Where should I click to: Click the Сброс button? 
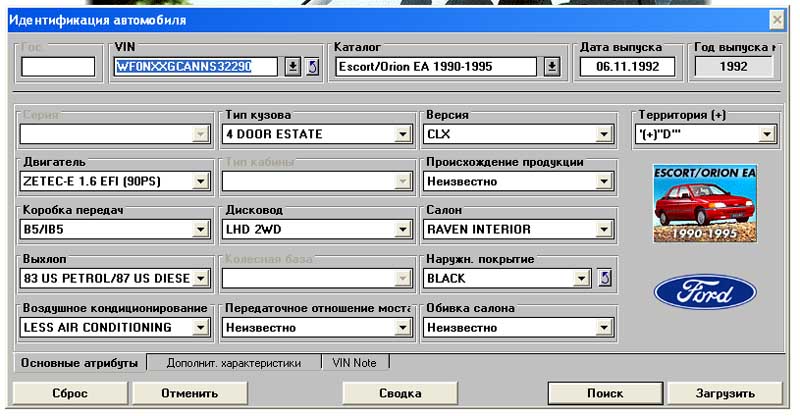pos(70,393)
